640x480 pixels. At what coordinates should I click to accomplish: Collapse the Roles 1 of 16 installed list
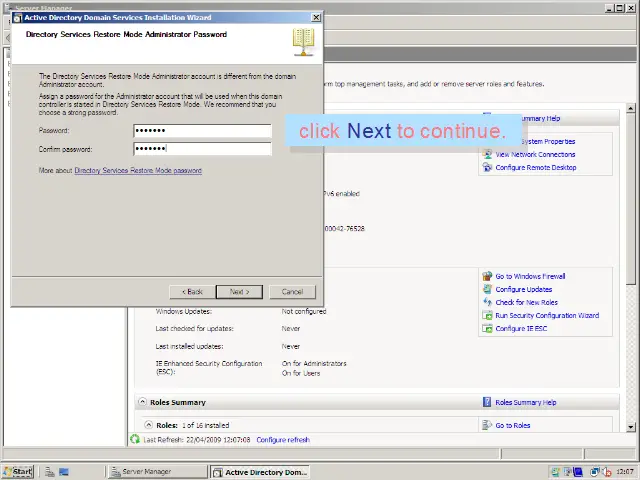pyautogui.click(x=149, y=425)
